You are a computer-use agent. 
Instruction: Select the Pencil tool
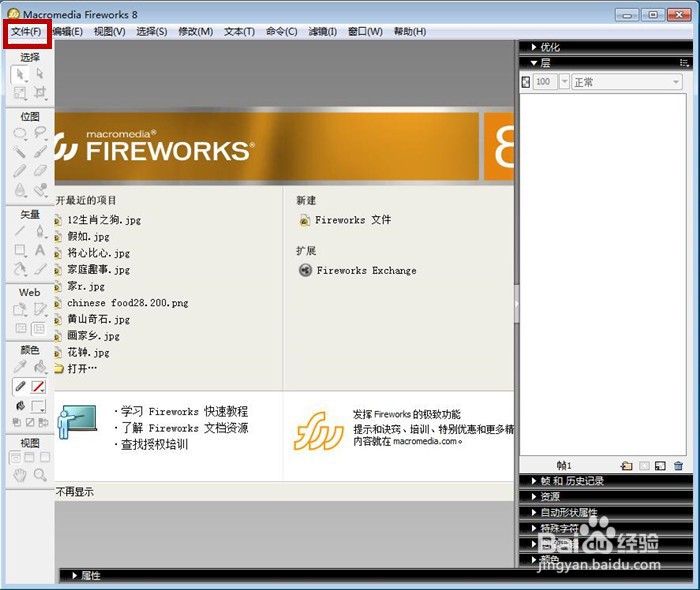click(x=20, y=170)
